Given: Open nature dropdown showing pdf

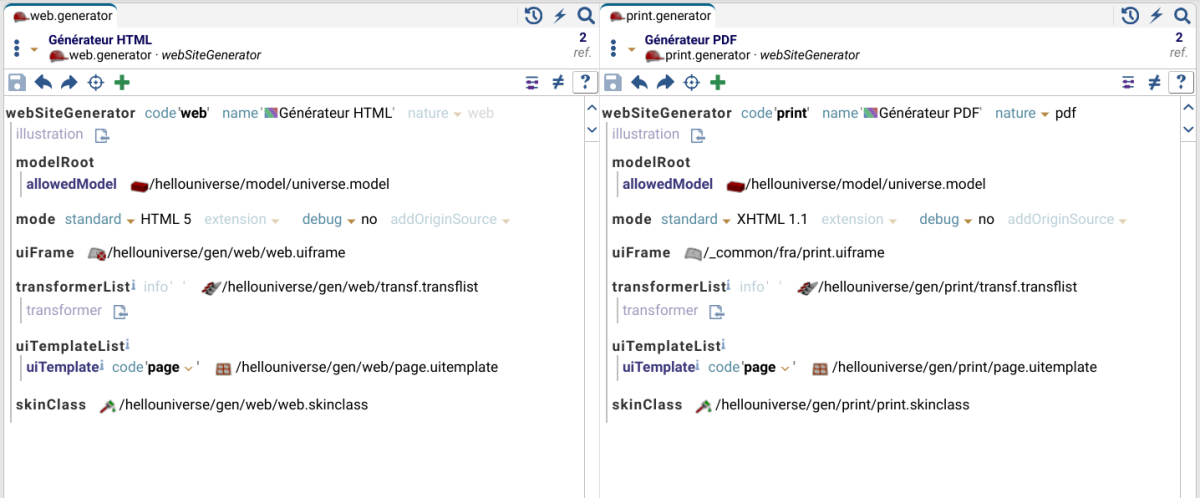Looking at the screenshot, I should click(x=1045, y=114).
